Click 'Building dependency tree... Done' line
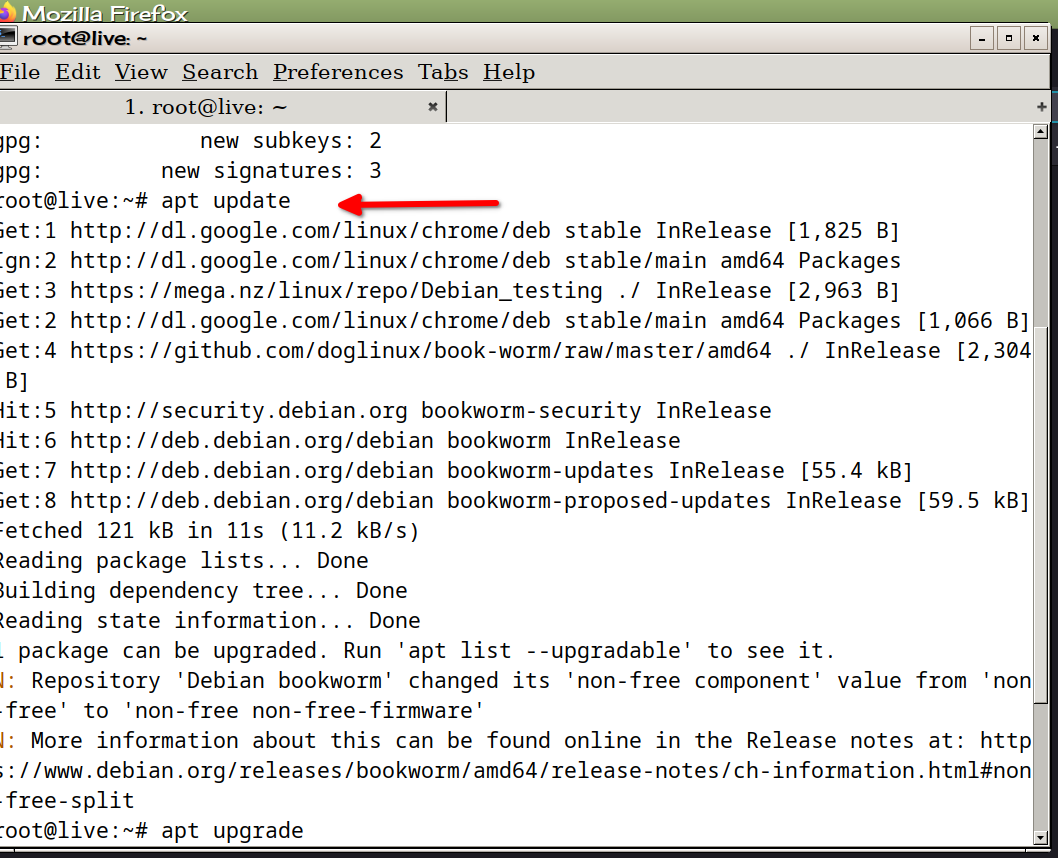The width and height of the screenshot is (1058, 858). pos(203,591)
